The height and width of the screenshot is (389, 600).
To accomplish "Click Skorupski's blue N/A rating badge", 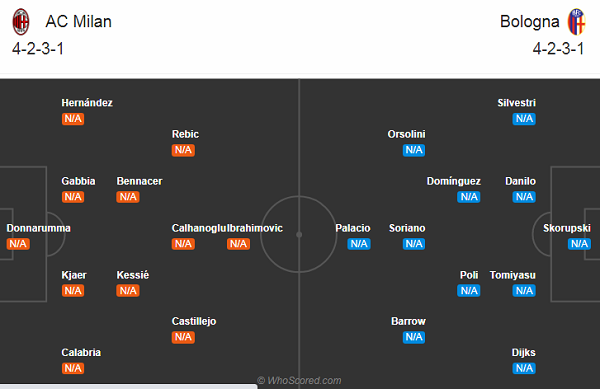I will click(x=579, y=244).
